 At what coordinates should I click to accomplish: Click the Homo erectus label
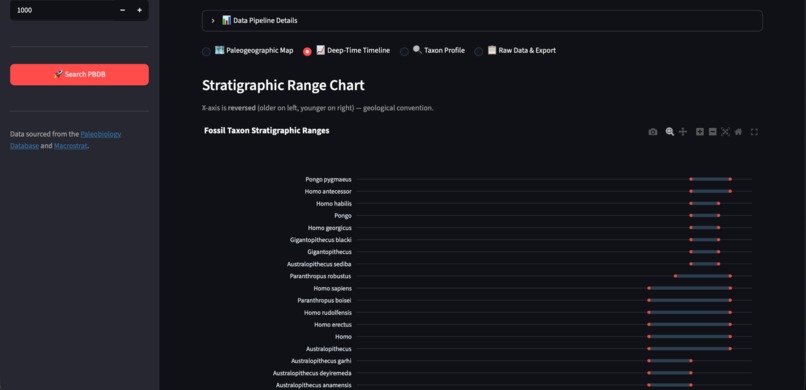pos(333,325)
